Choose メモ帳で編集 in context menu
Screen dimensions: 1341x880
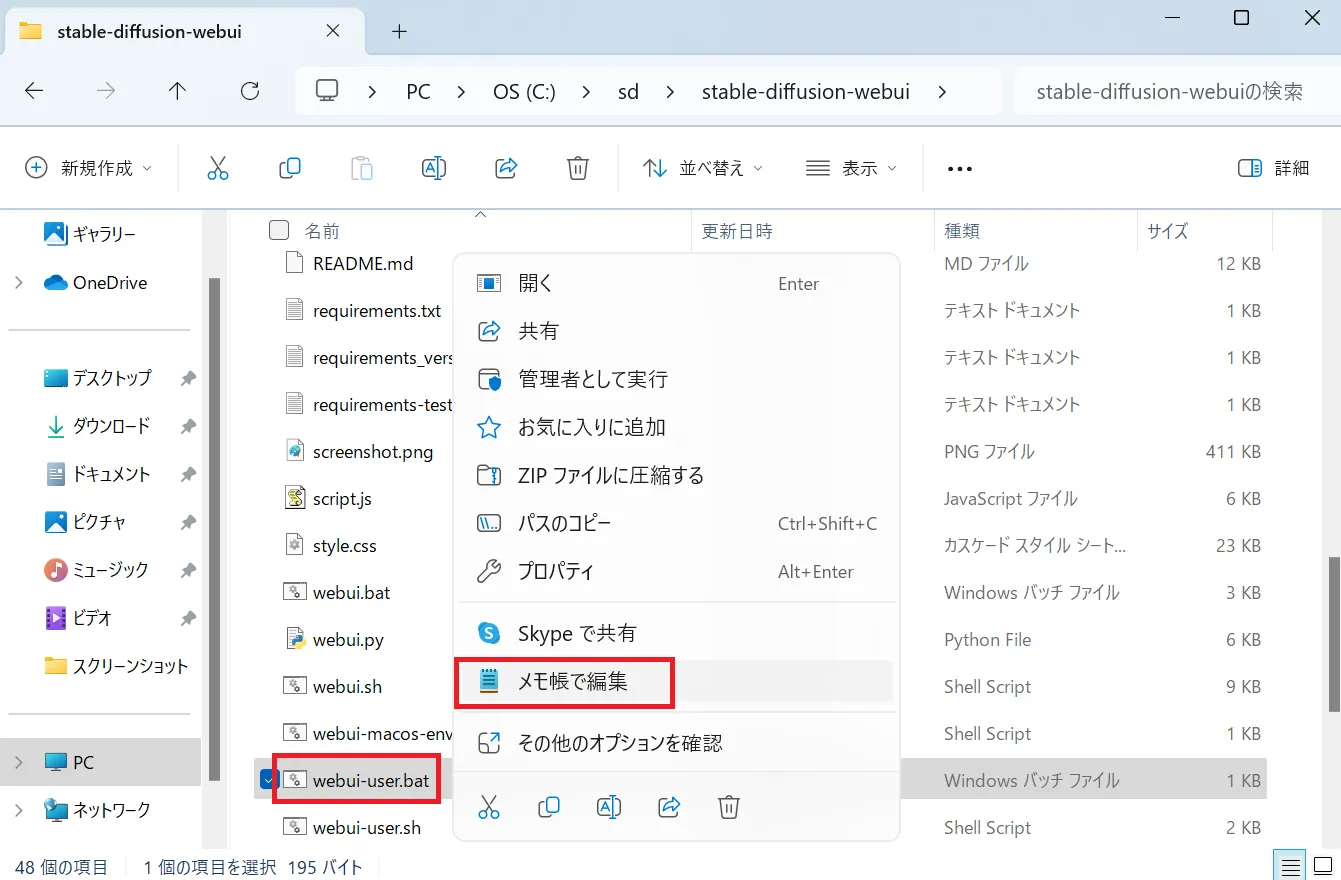(676, 681)
